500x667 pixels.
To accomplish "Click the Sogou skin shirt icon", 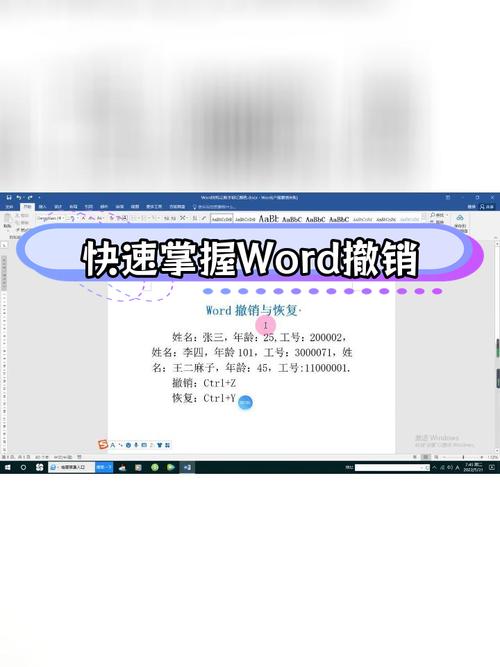I will point(160,445).
